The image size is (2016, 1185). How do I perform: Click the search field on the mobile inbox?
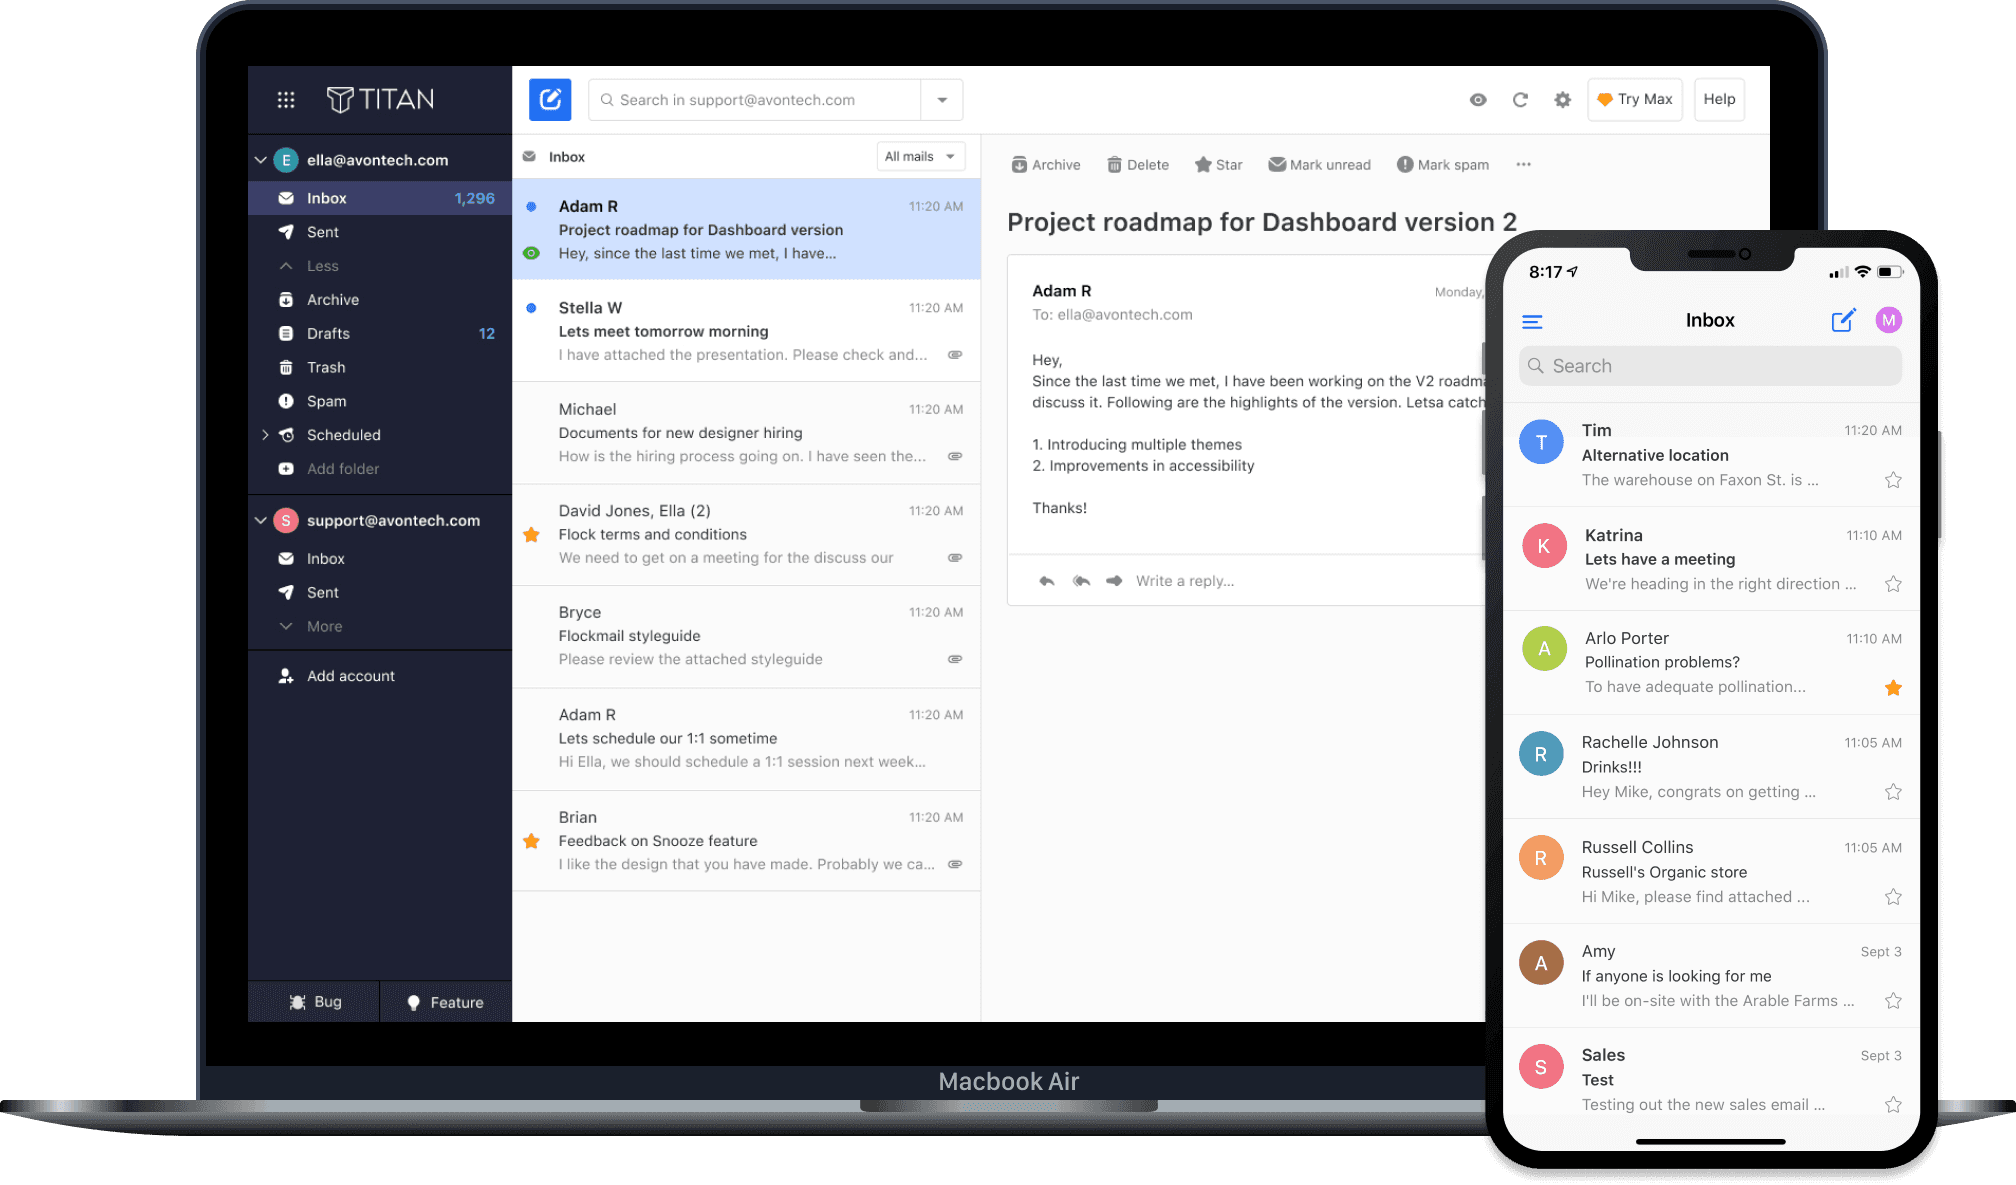(x=1710, y=365)
